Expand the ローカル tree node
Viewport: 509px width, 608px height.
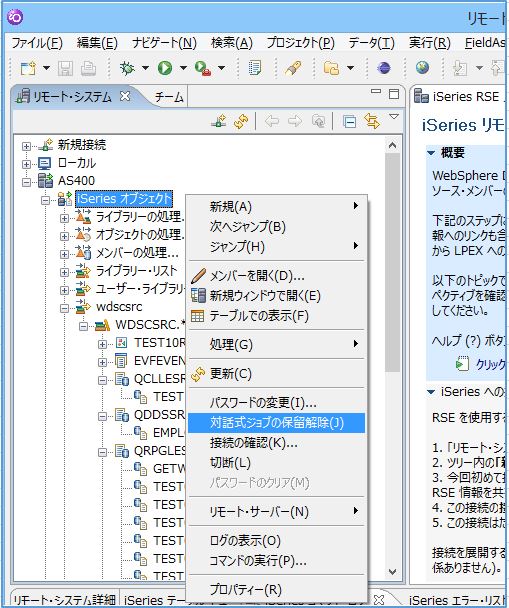26,164
